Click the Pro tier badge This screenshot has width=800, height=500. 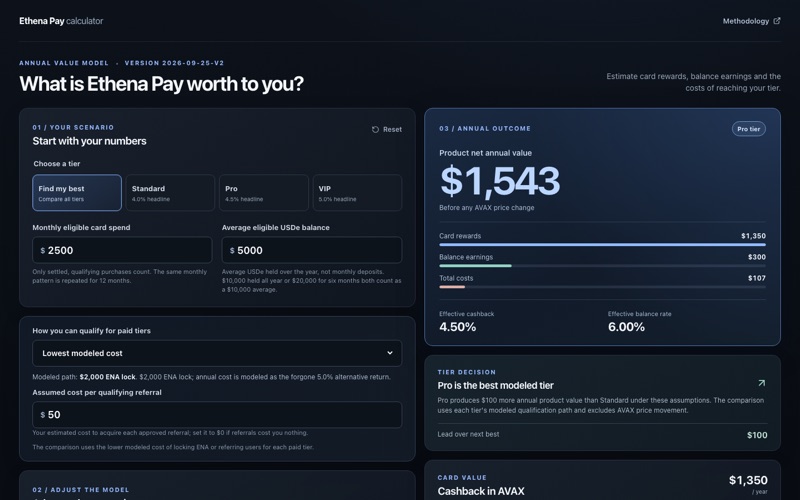coord(748,129)
